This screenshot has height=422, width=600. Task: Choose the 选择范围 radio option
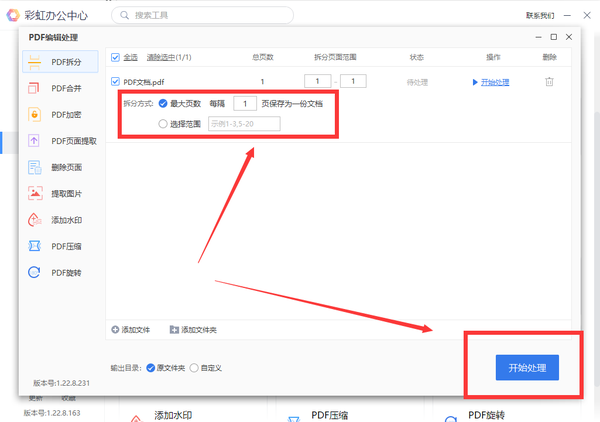[x=163, y=124]
